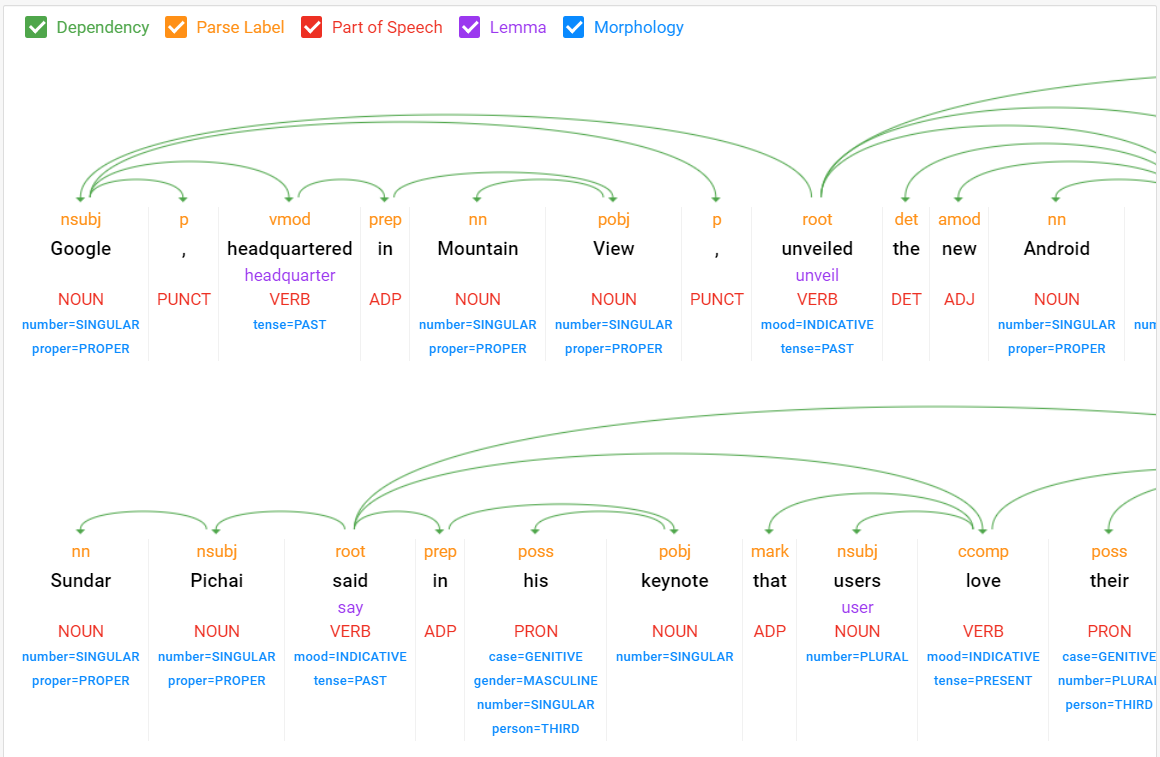Click the 'Pichai' nsubj token
1160x757 pixels.
click(x=217, y=580)
